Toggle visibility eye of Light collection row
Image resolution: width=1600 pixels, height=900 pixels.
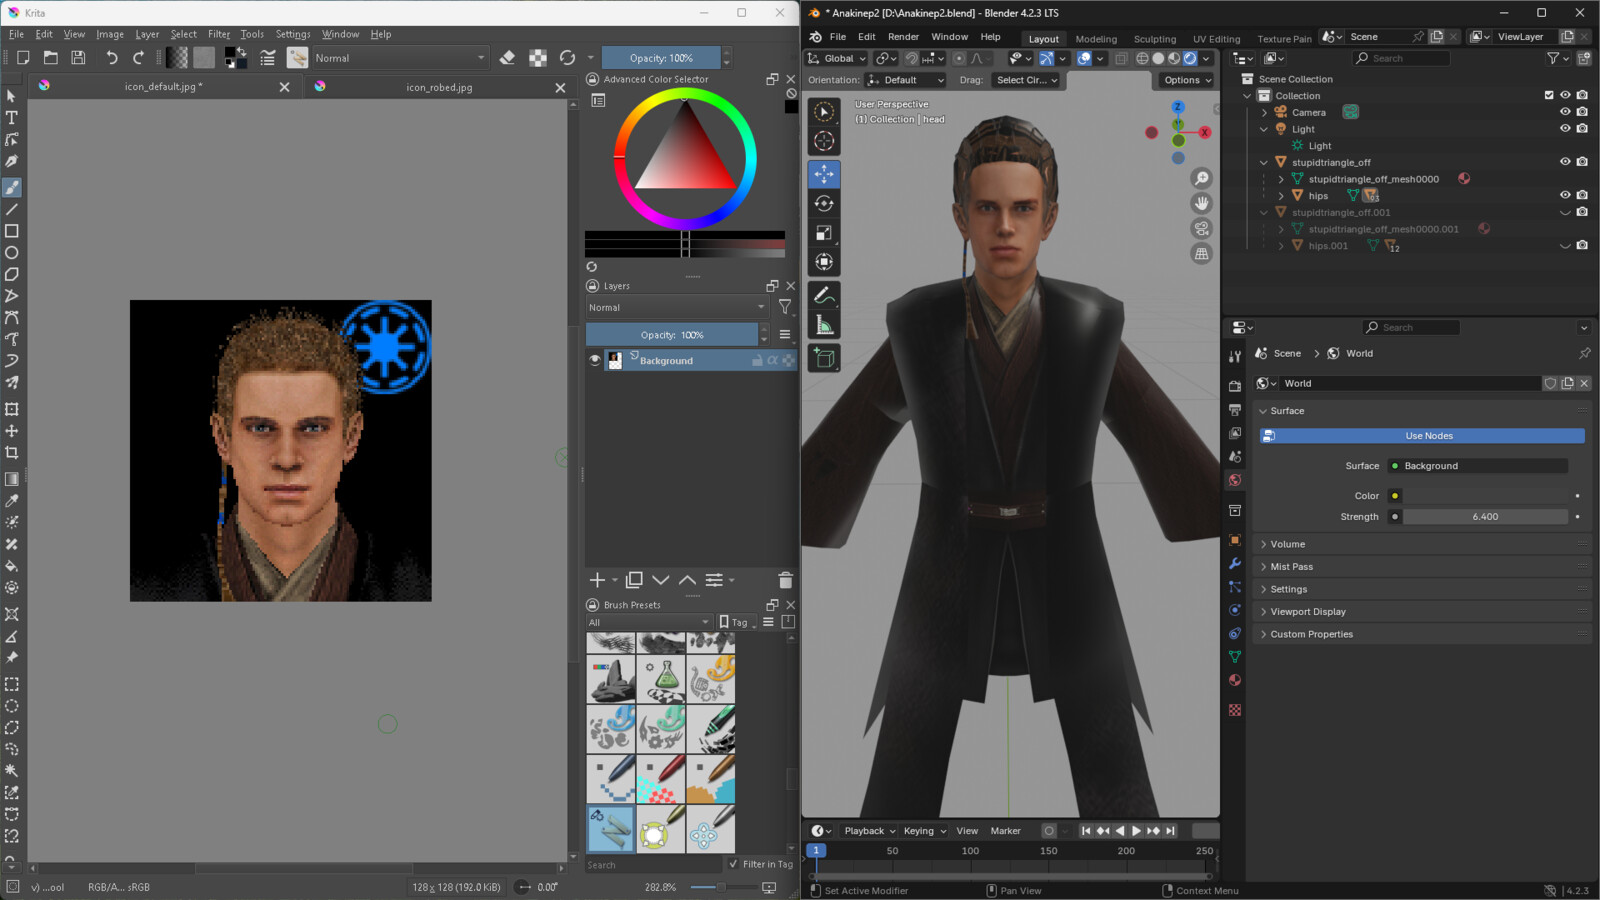tap(1565, 129)
